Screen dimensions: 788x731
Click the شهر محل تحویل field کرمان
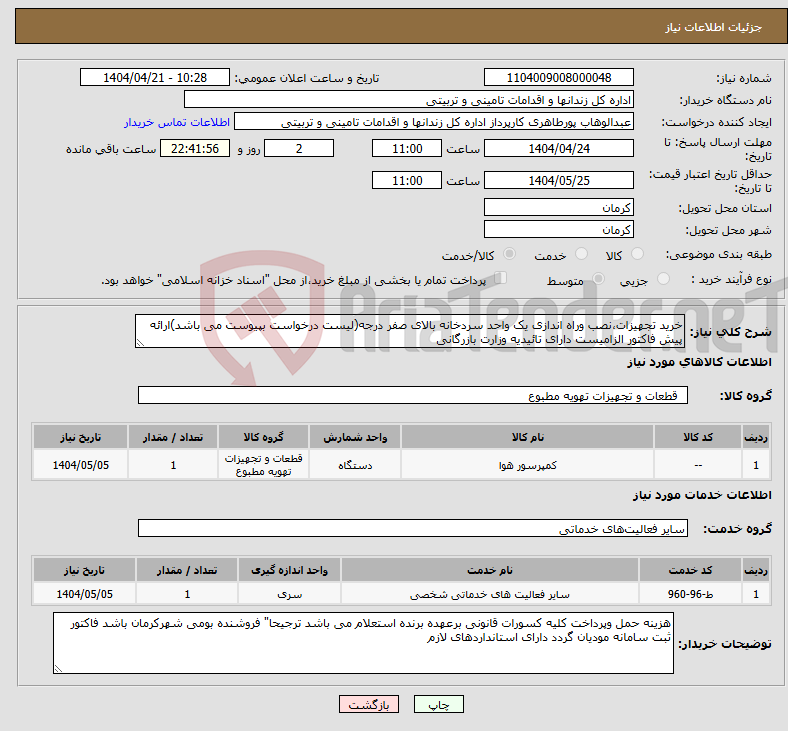click(558, 229)
